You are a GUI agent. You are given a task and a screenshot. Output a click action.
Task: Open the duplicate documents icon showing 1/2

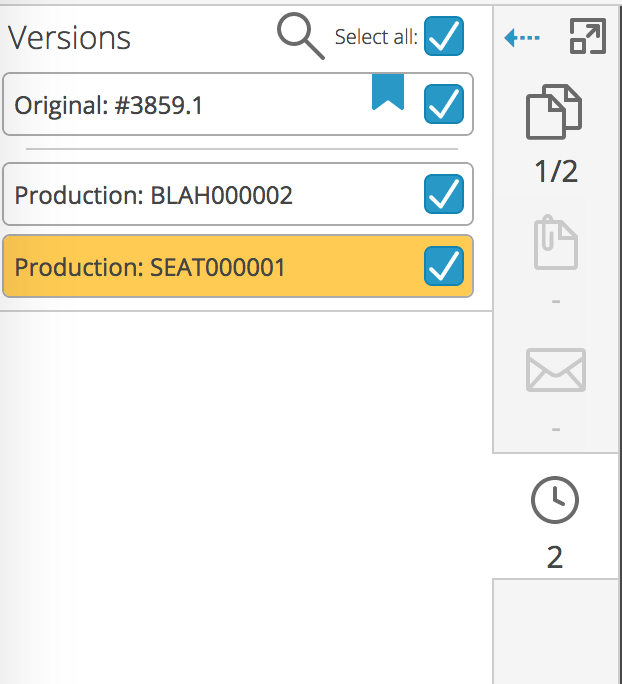554,112
